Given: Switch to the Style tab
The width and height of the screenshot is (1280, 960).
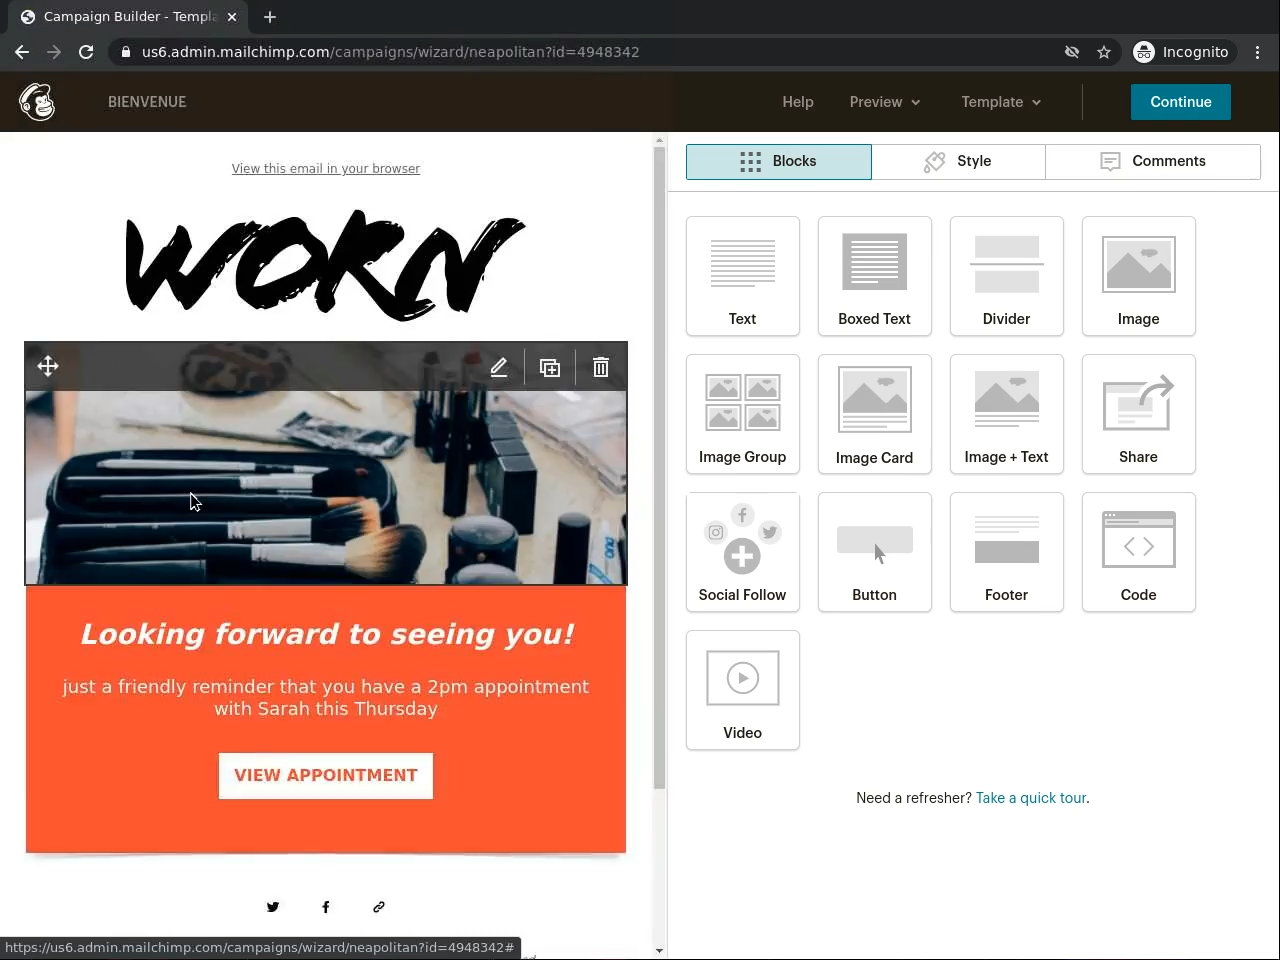Looking at the screenshot, I should coord(958,162).
